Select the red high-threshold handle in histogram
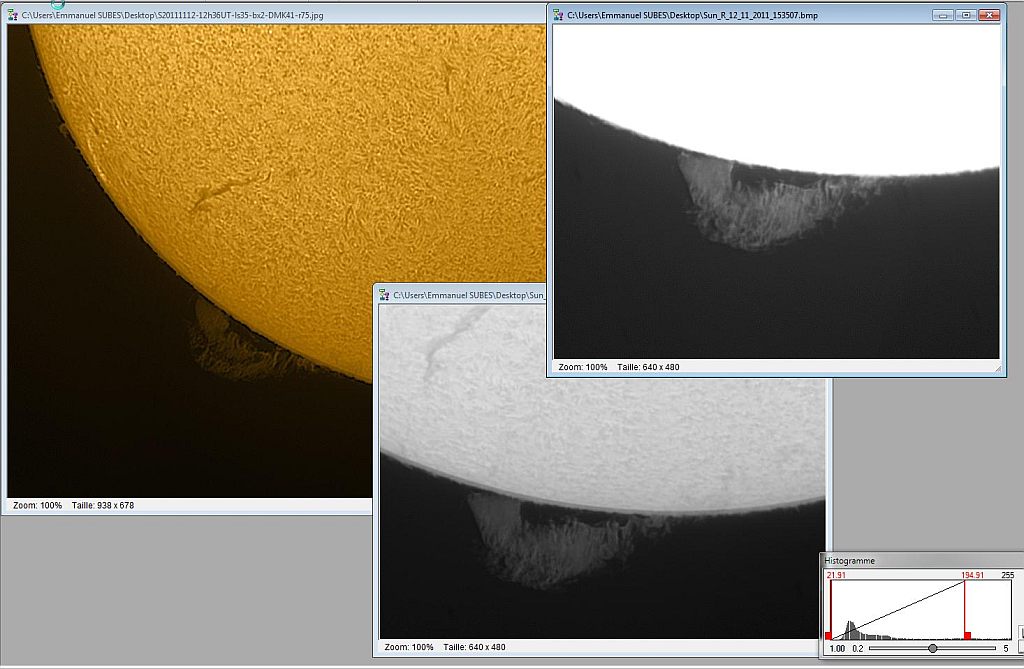Screen dimensions: 1024x669 click(x=967, y=635)
